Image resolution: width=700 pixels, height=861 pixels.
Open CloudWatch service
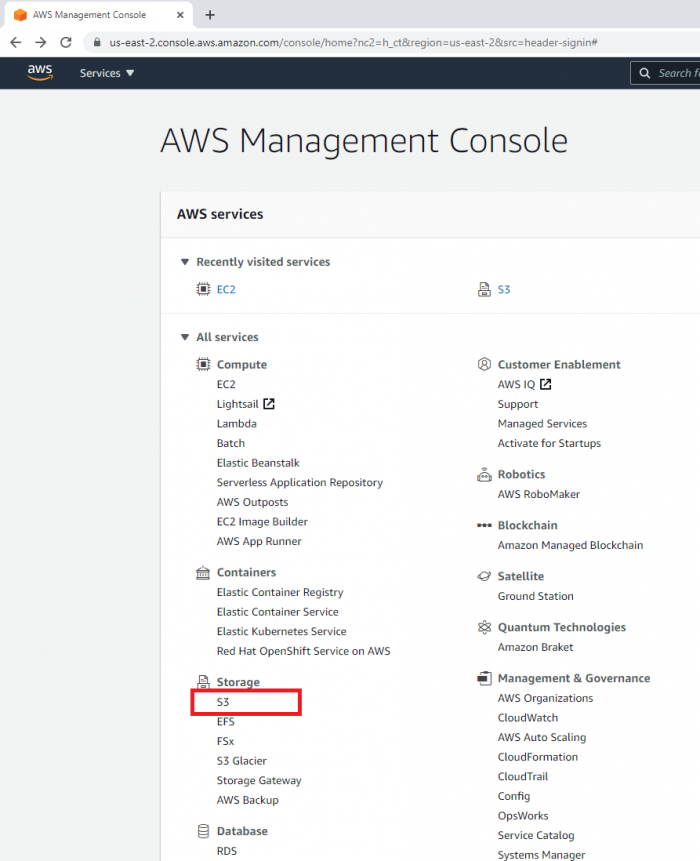pyautogui.click(x=528, y=718)
